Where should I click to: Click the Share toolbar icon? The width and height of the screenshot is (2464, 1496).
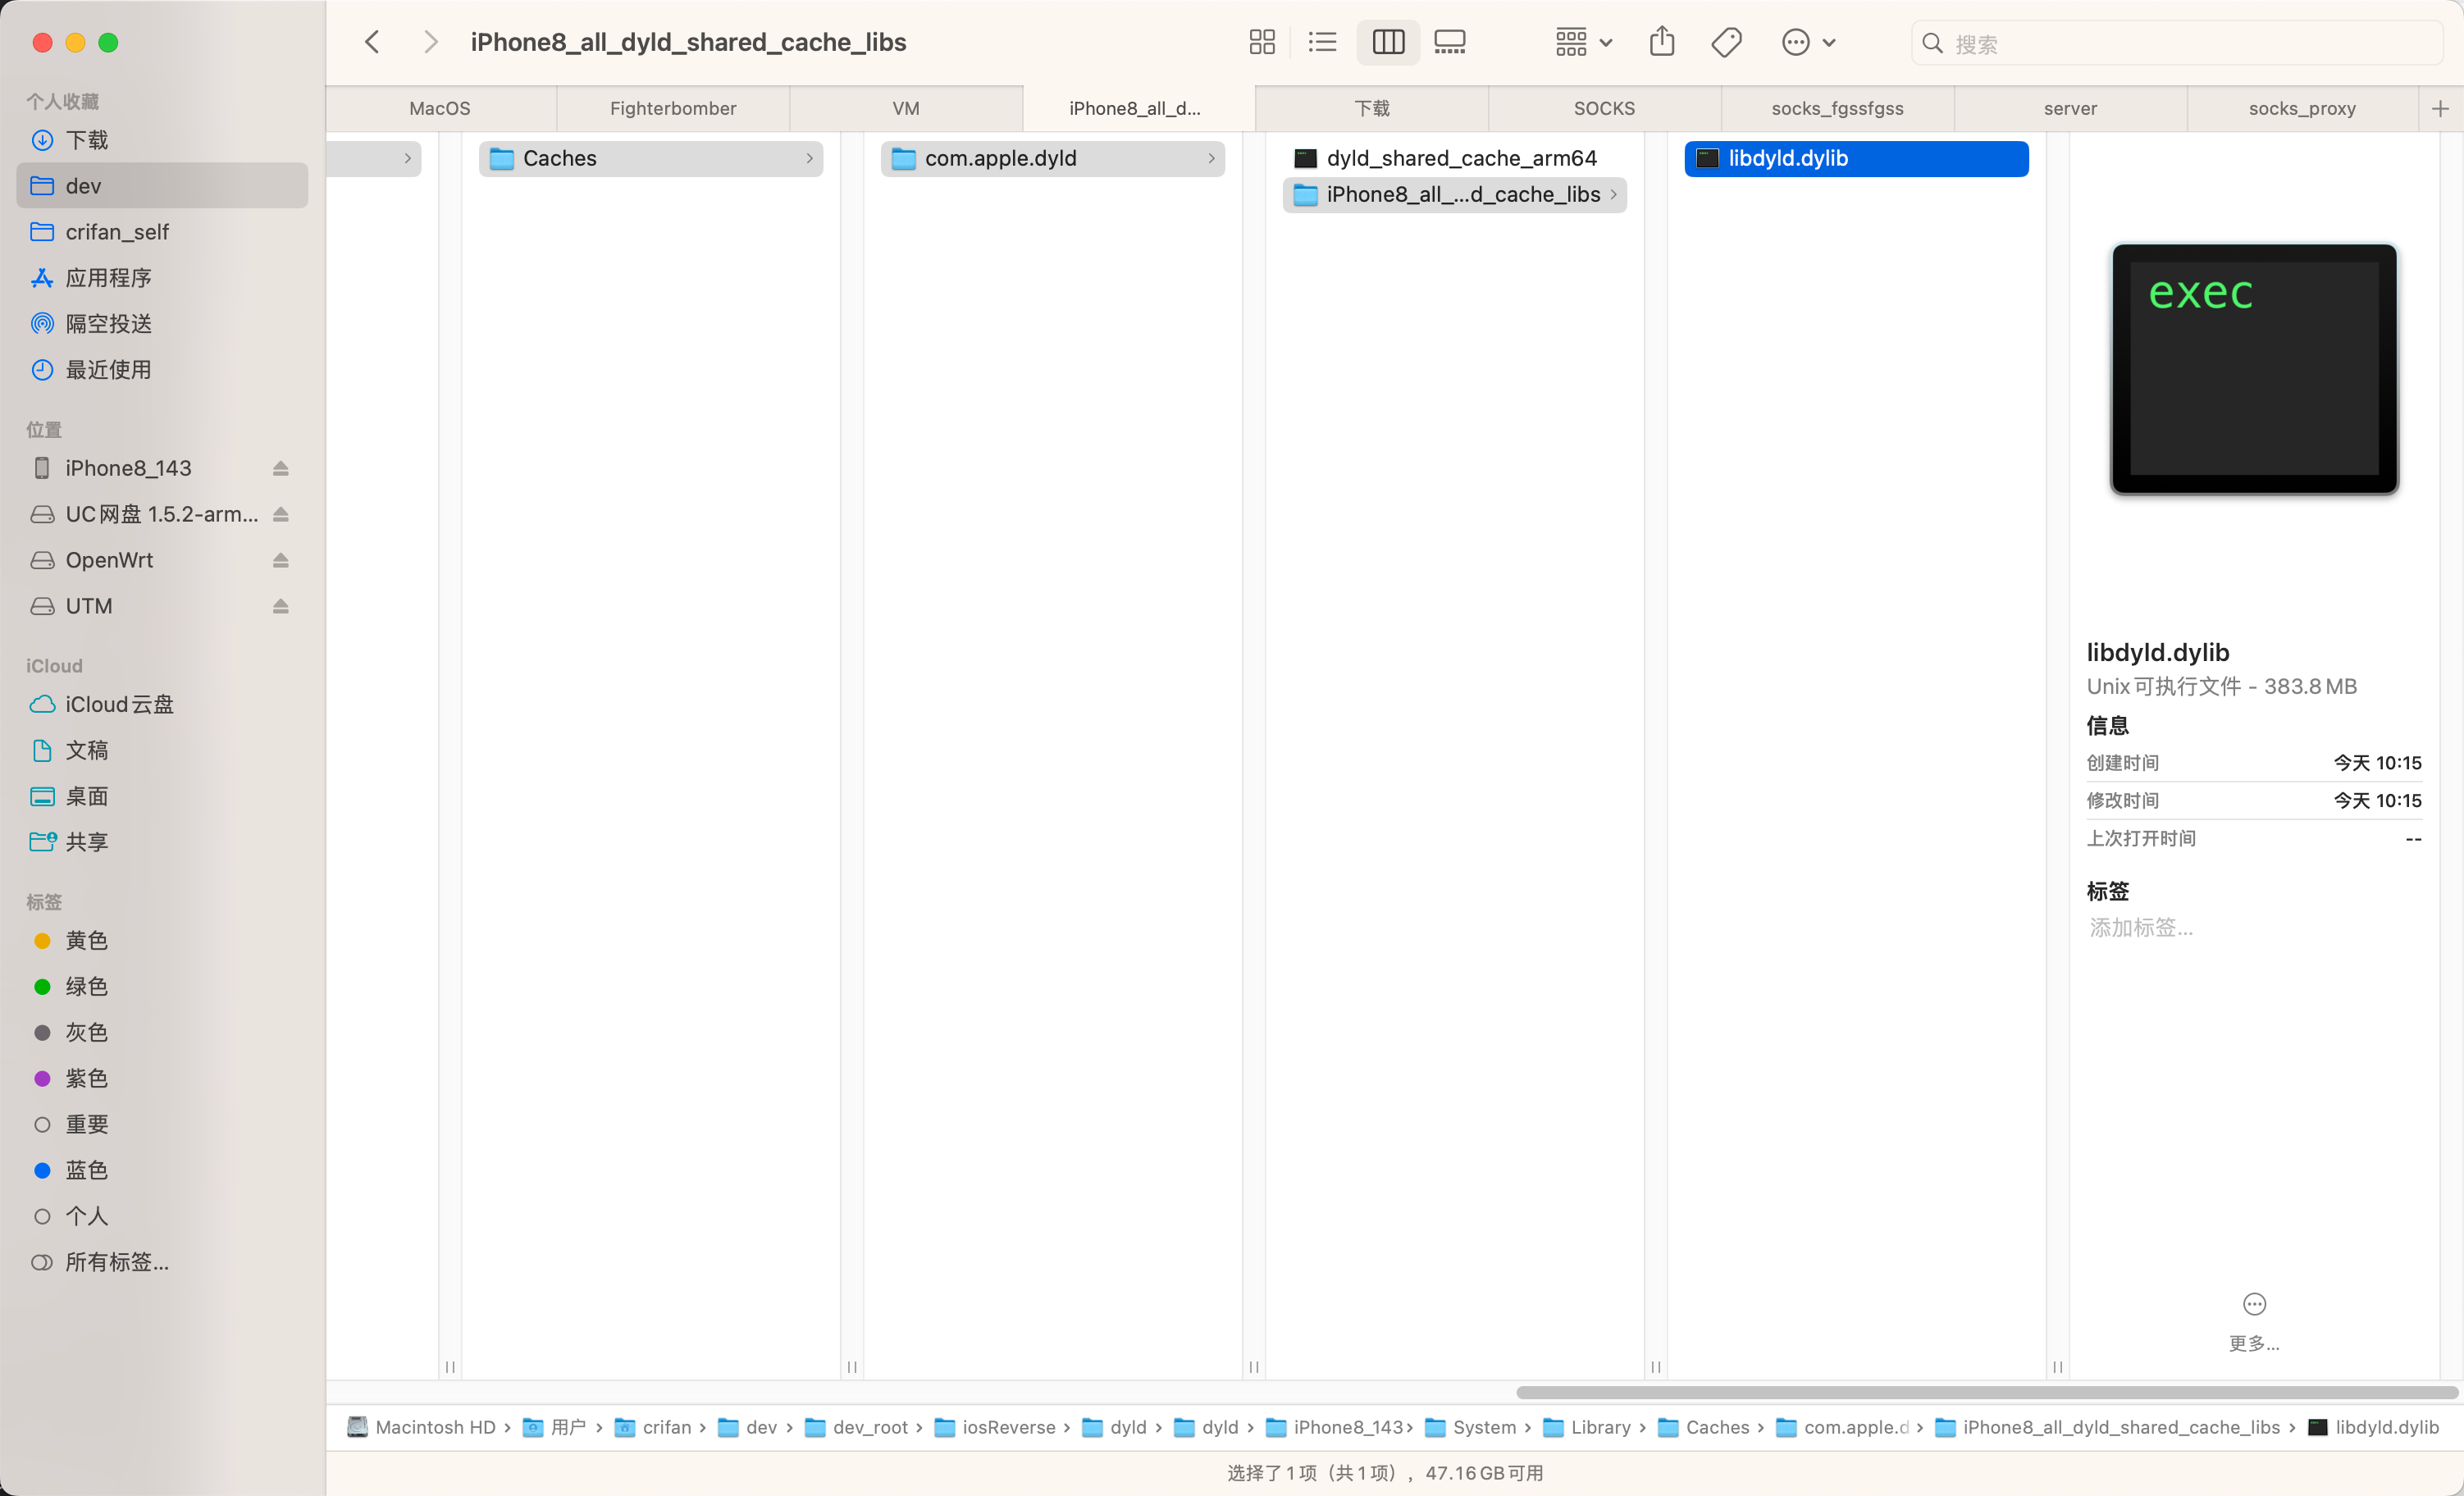click(1662, 42)
